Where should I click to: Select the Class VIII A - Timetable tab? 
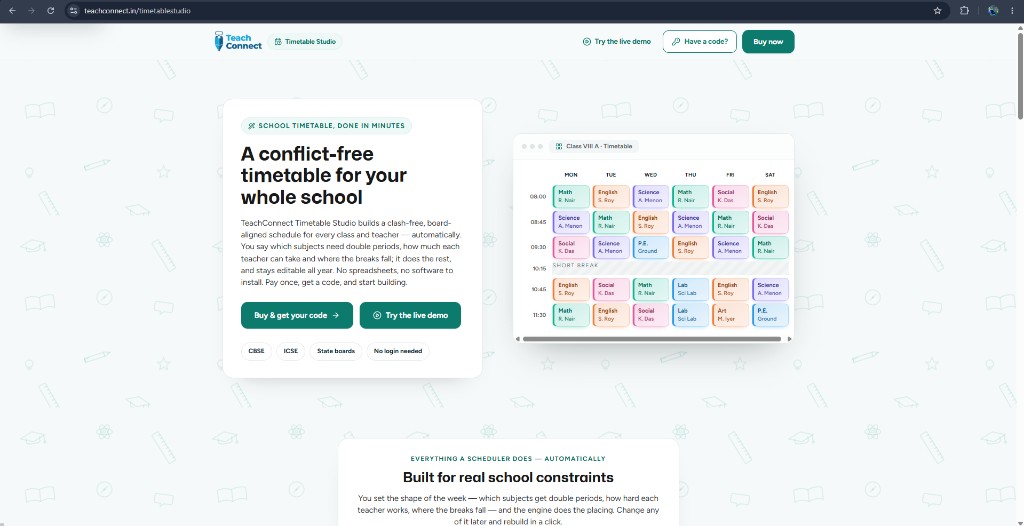pos(594,146)
